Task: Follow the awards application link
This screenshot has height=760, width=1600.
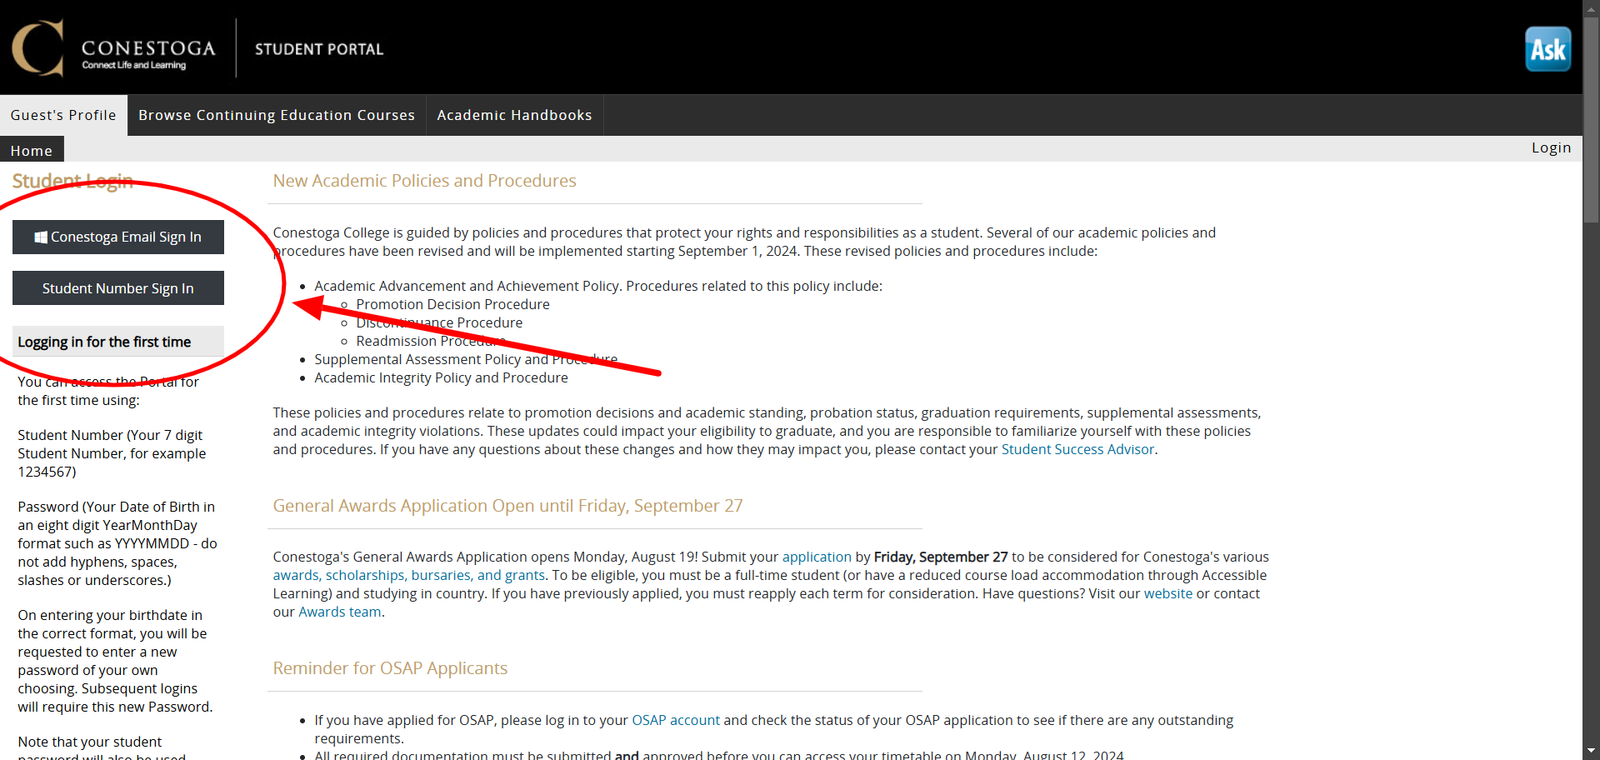Action: click(817, 557)
